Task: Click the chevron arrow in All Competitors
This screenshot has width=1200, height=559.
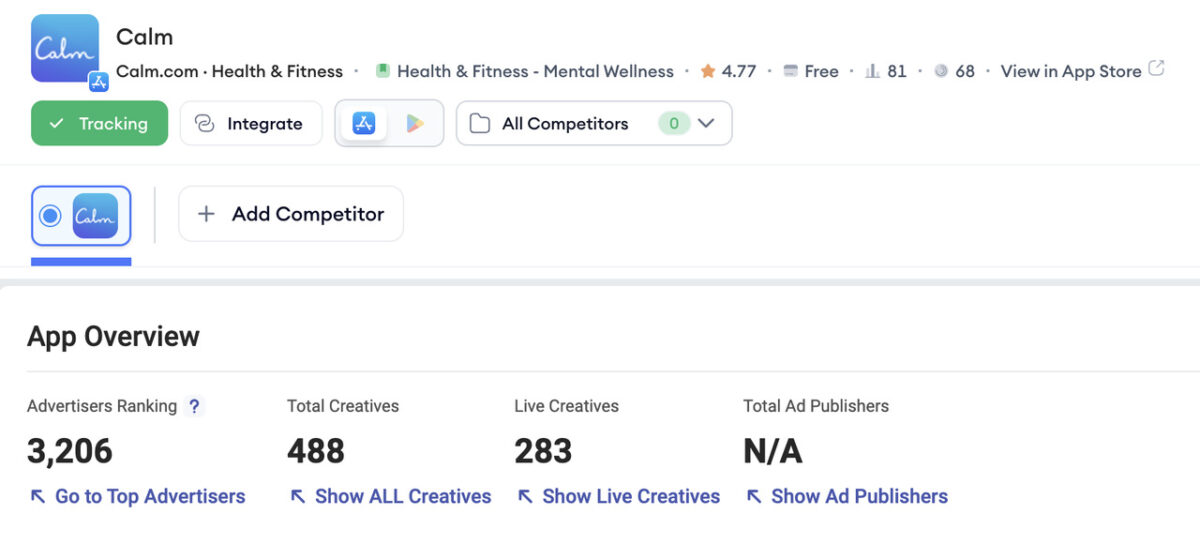Action: click(706, 124)
